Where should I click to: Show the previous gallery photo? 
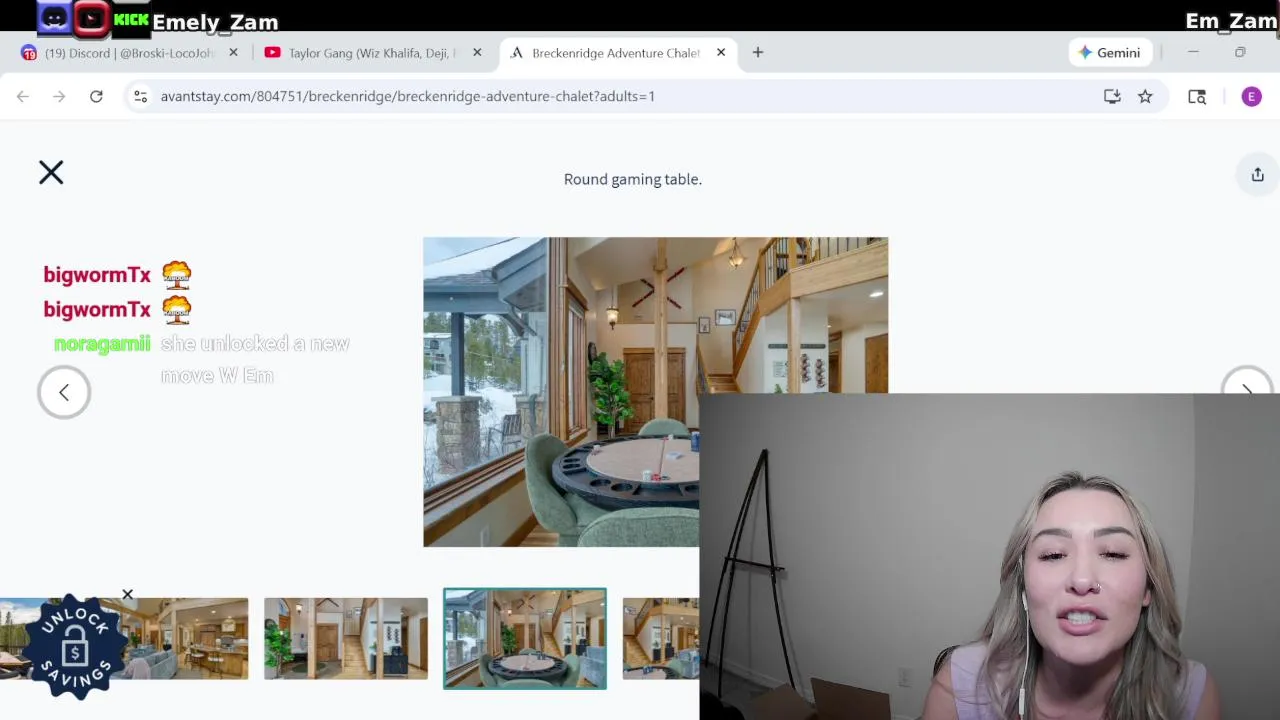(64, 392)
